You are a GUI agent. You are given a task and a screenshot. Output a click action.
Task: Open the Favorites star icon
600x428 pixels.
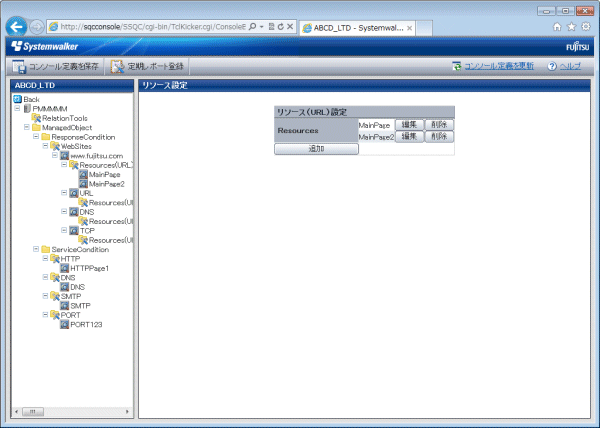571,27
